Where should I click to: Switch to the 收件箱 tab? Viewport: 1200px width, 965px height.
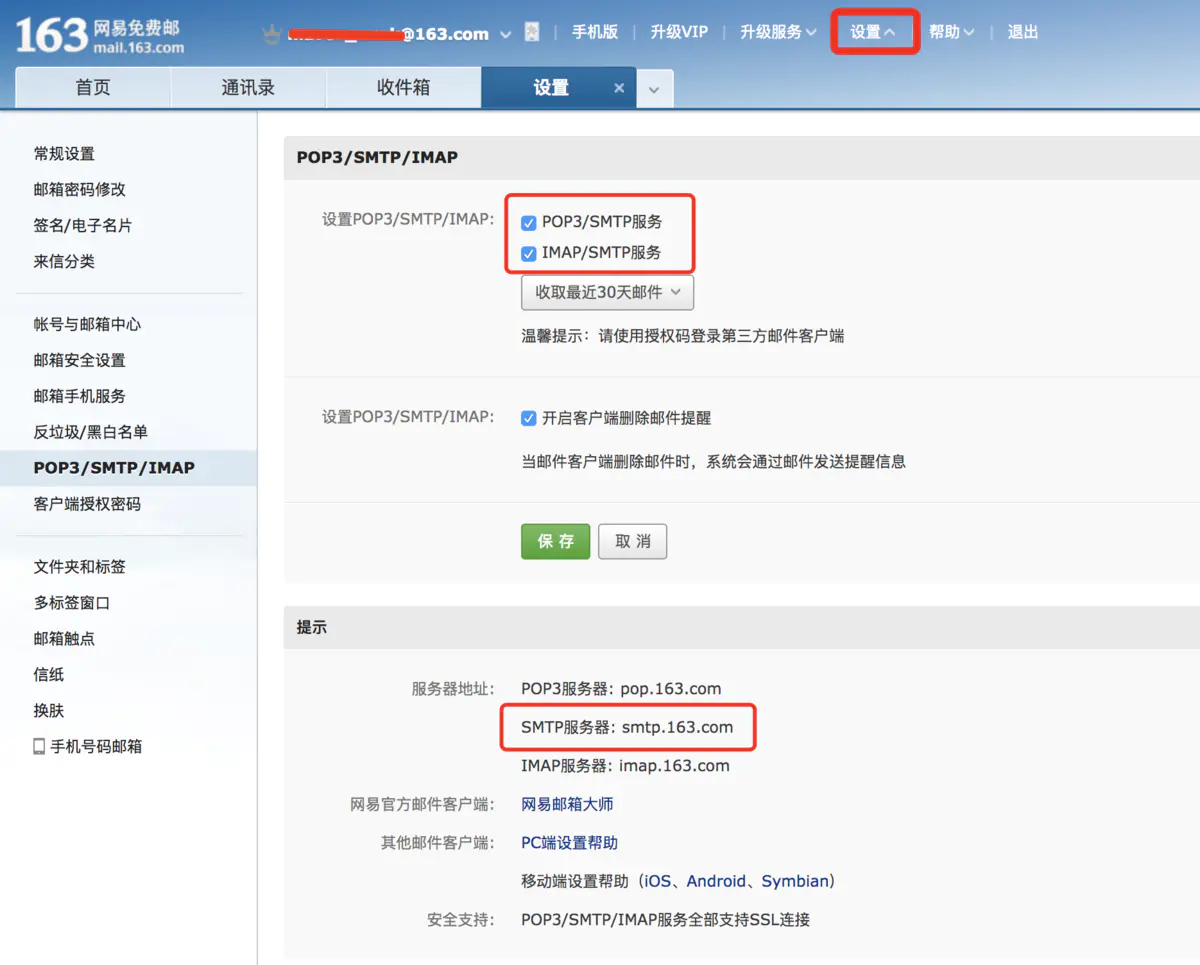(403, 87)
